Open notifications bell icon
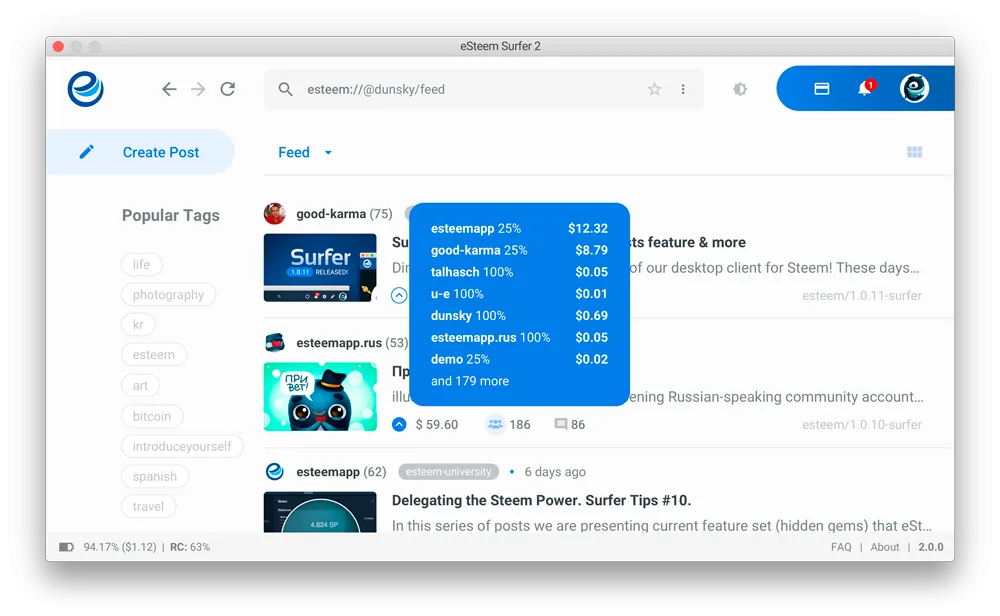The width and height of the screenshot is (1000, 616). [865, 88]
